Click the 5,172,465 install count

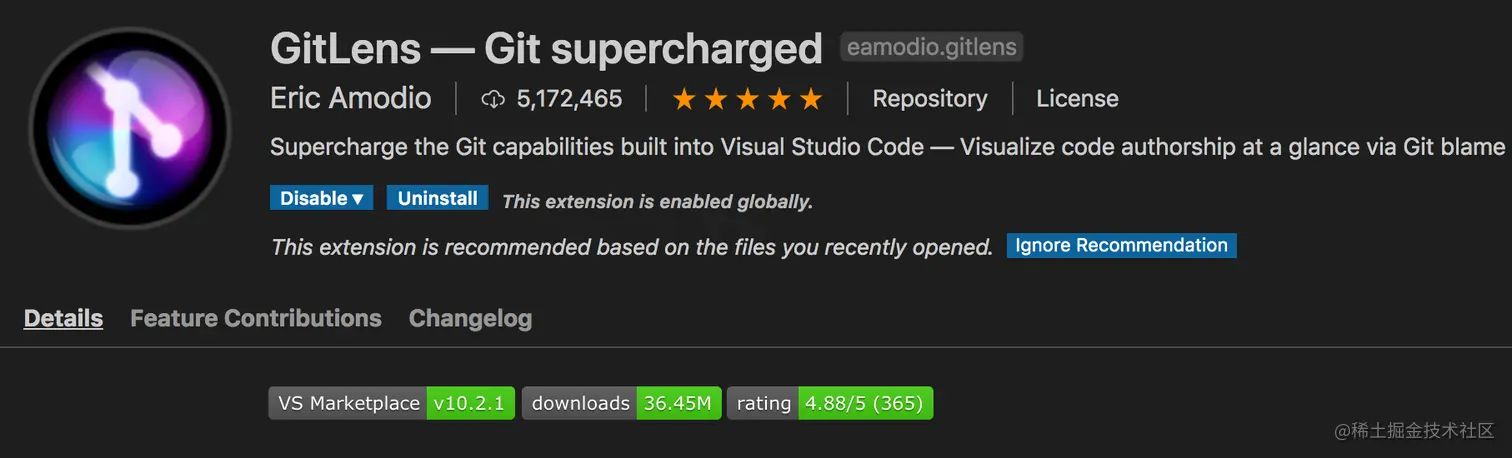[569, 99]
